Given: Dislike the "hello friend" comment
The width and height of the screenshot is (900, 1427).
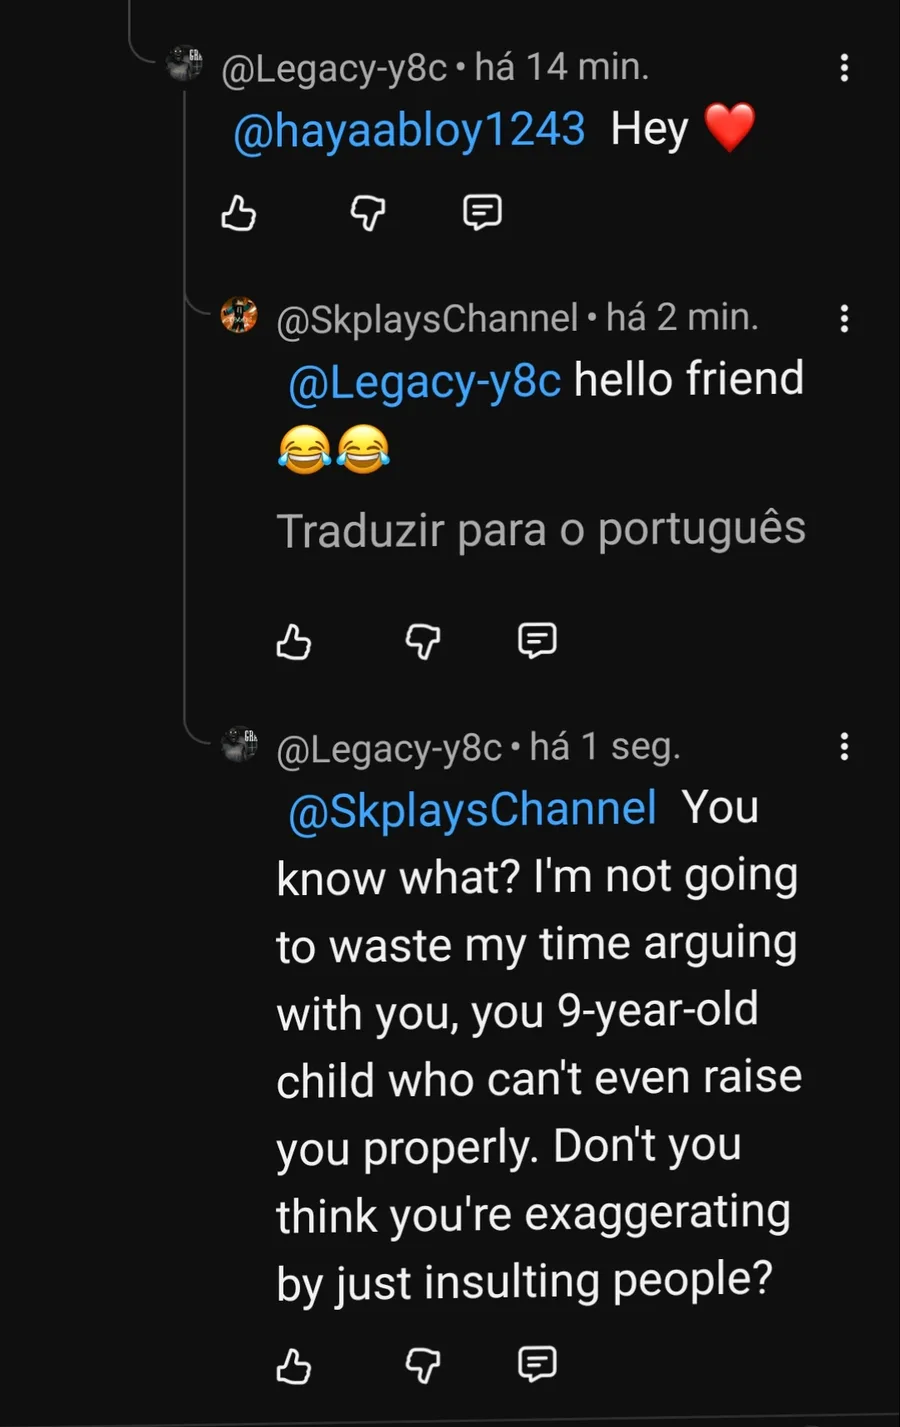Looking at the screenshot, I should pyautogui.click(x=423, y=642).
